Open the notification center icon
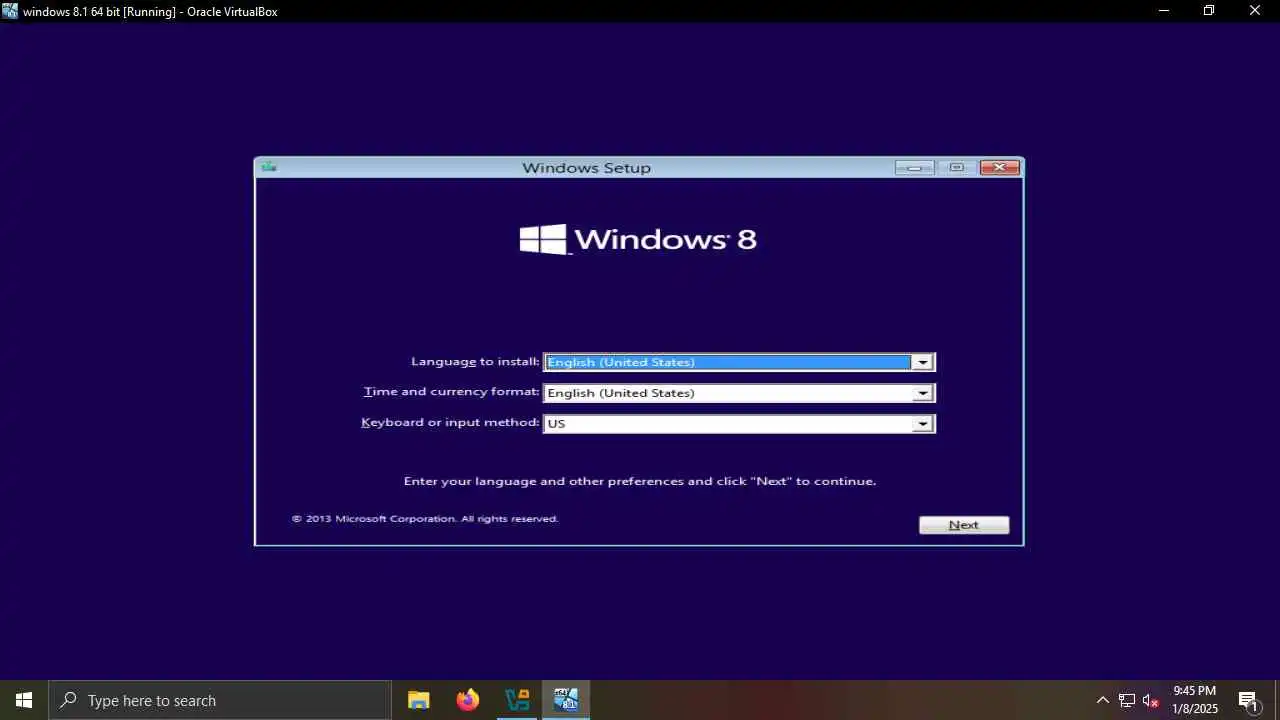 click(x=1248, y=700)
